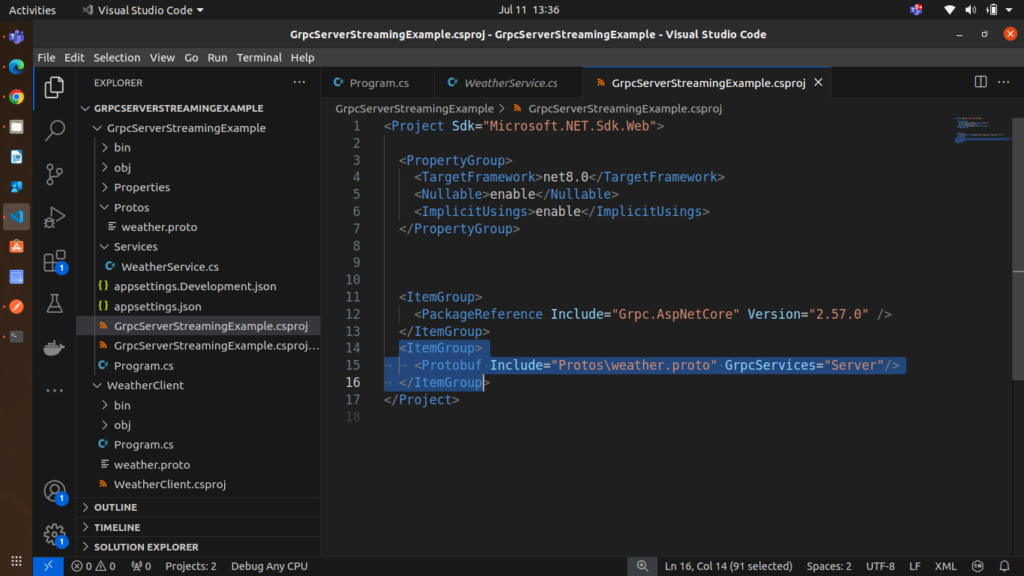This screenshot has height=576, width=1024.
Task: Open Run and Debug view
Action: (55, 217)
